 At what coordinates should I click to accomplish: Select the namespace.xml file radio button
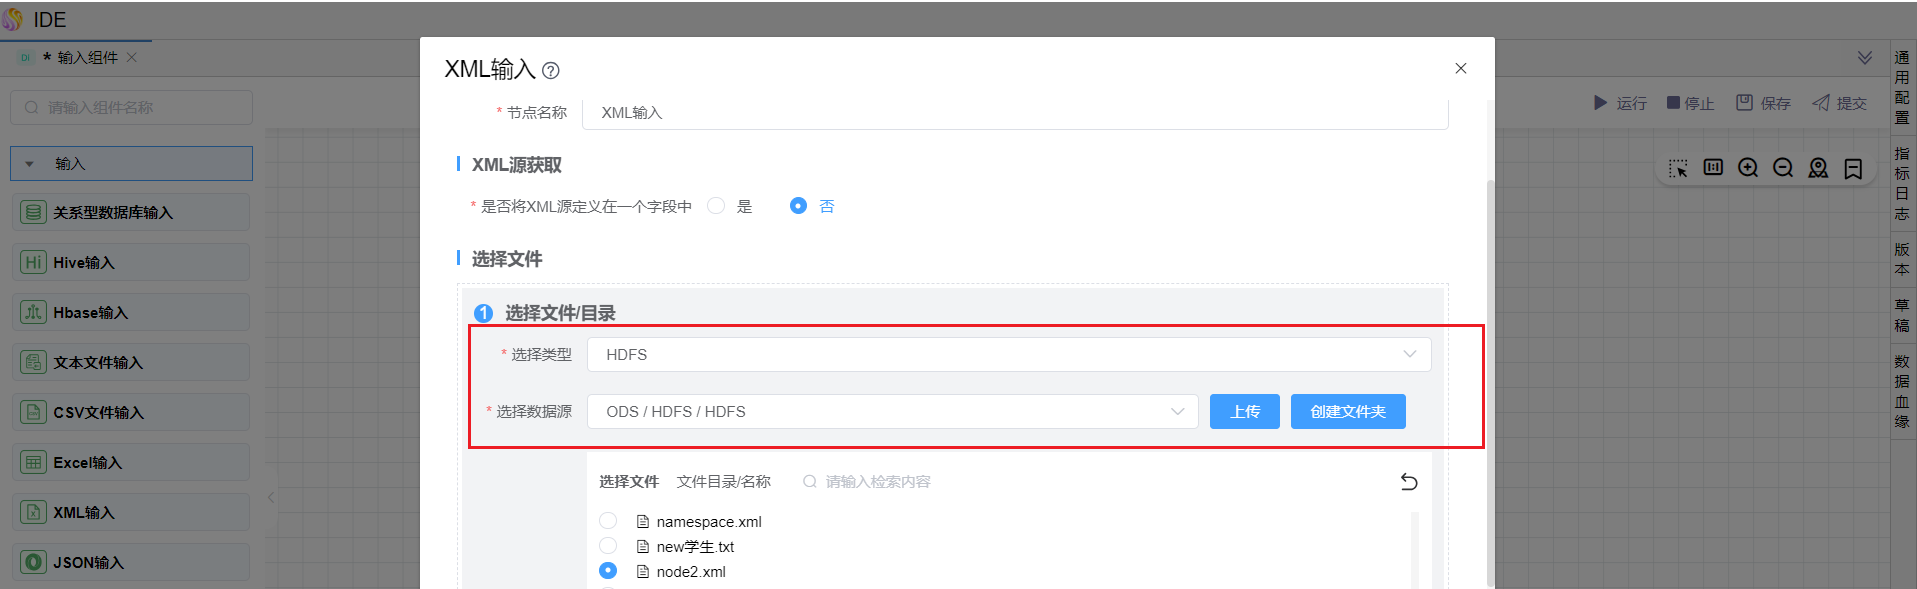coord(608,521)
